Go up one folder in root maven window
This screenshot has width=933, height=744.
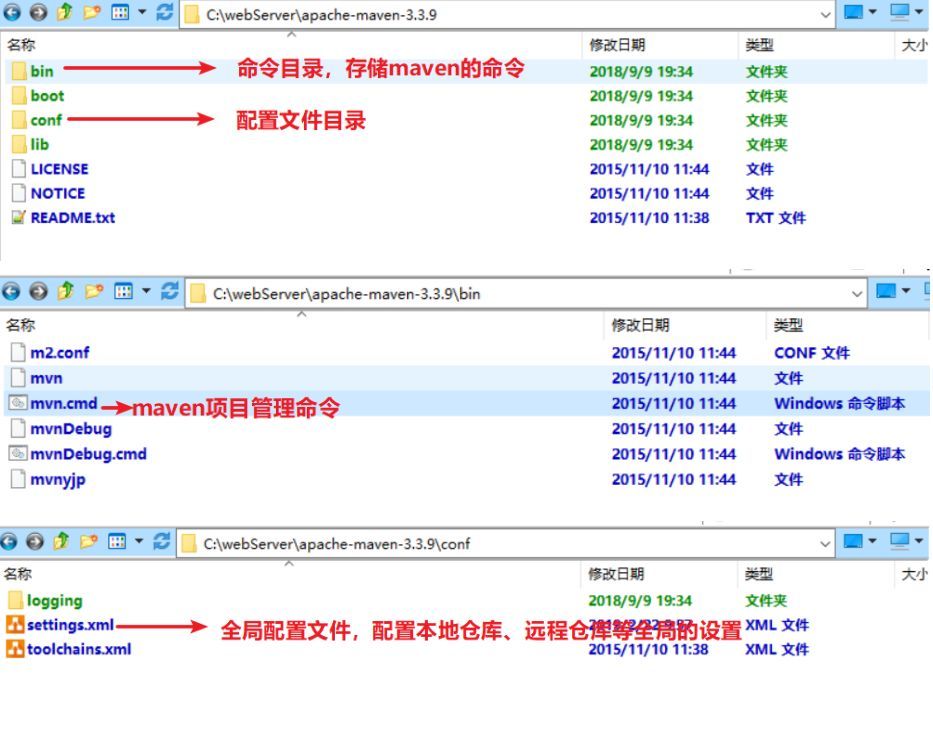pos(64,12)
